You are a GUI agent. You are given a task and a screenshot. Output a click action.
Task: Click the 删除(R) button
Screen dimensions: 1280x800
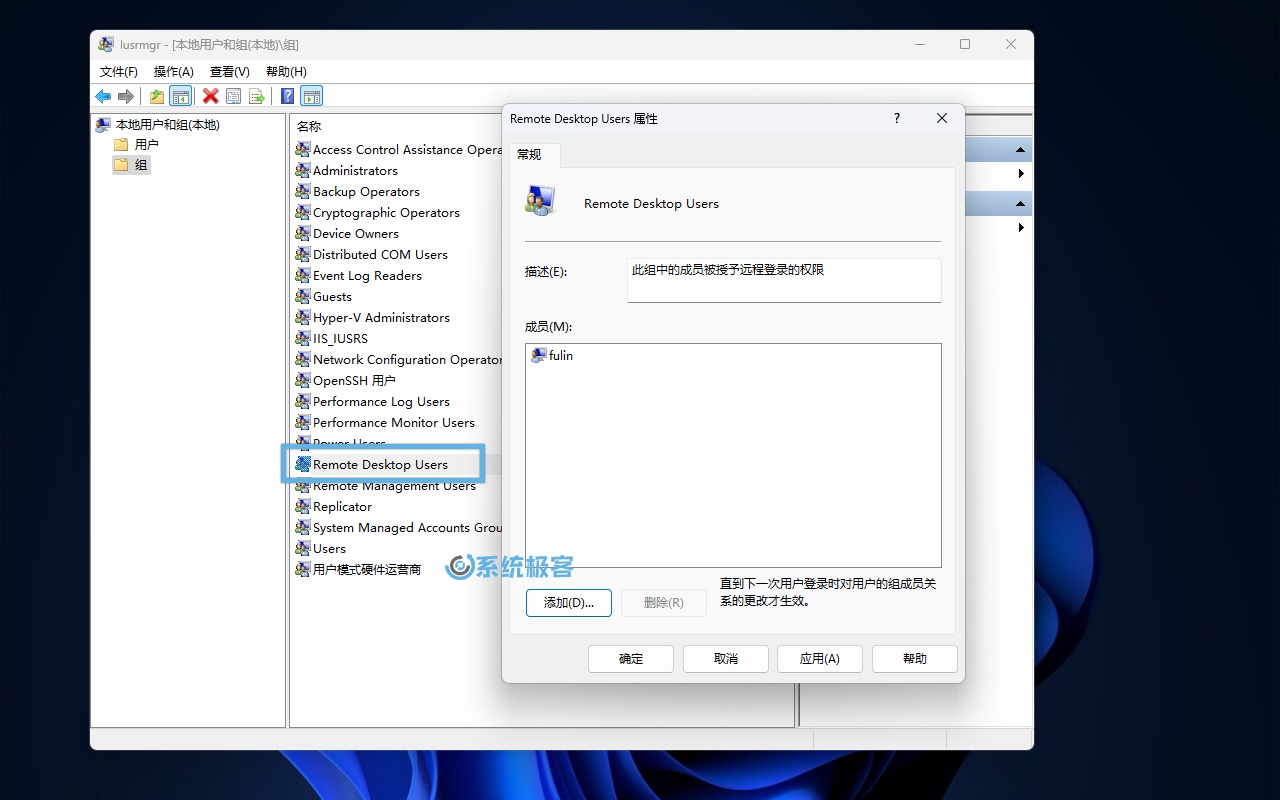tap(664, 602)
